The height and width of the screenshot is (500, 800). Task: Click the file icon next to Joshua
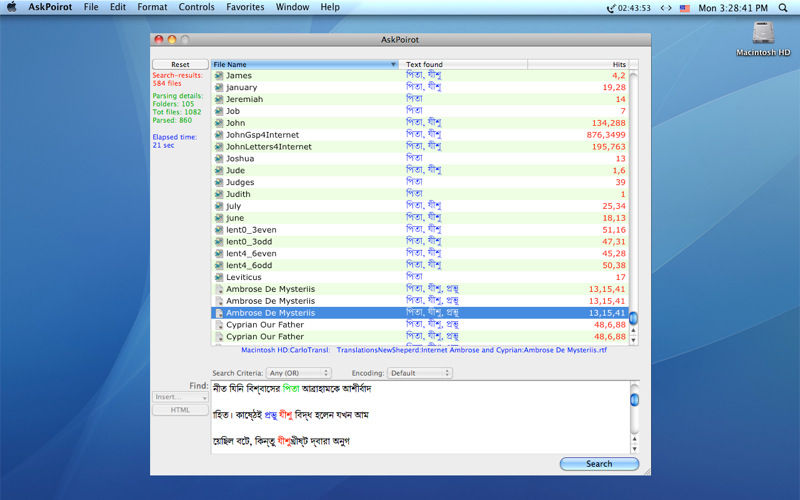(219, 159)
